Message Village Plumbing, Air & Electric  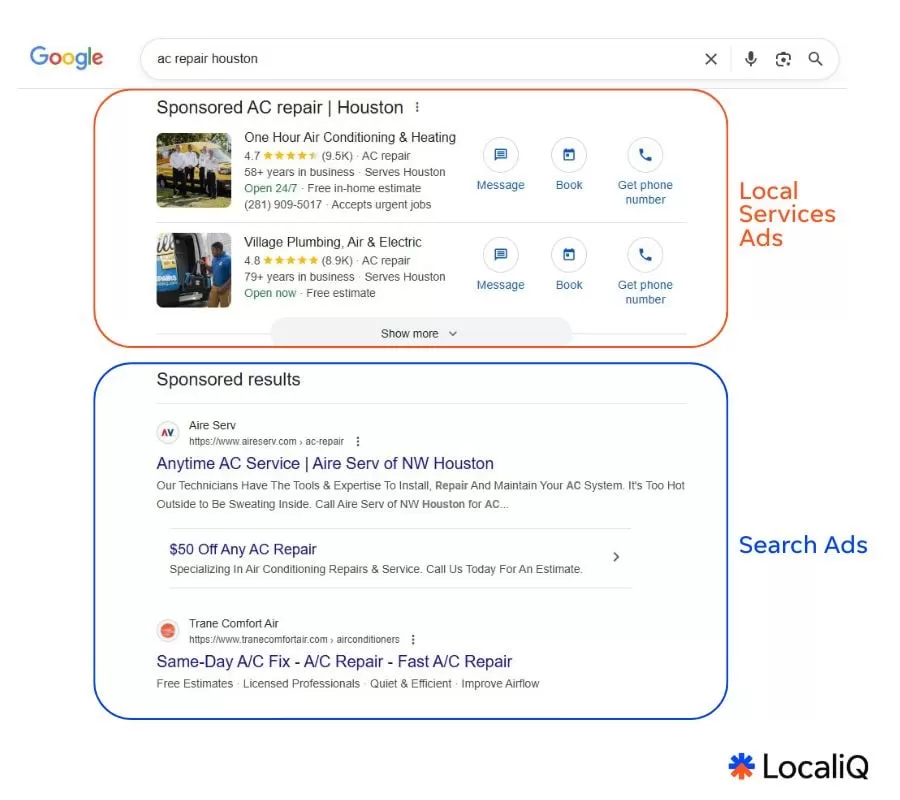click(x=501, y=265)
